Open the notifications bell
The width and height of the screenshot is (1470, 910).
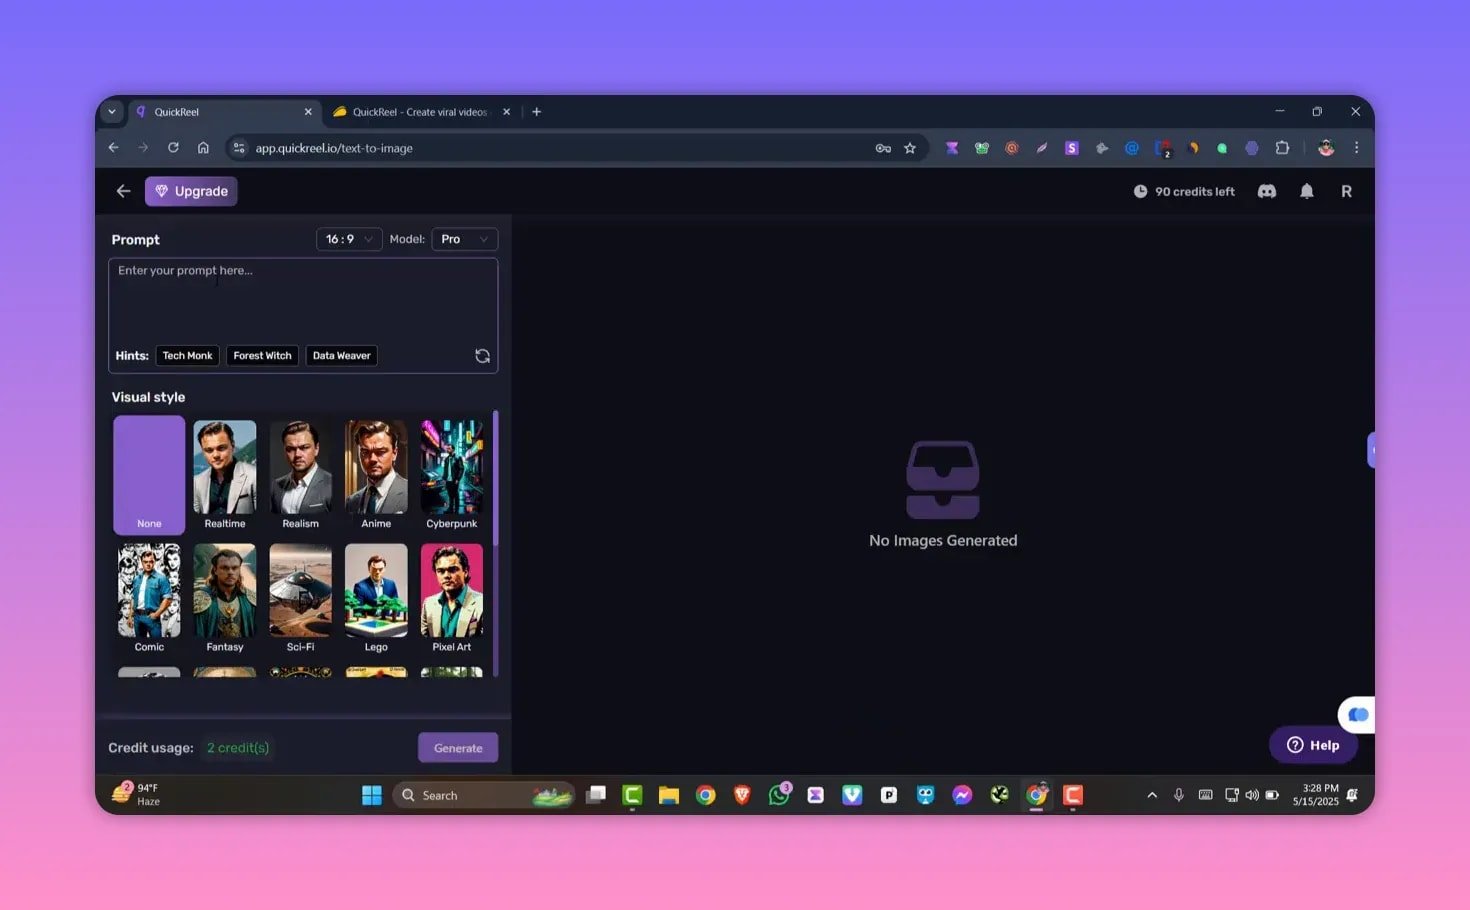(1306, 191)
